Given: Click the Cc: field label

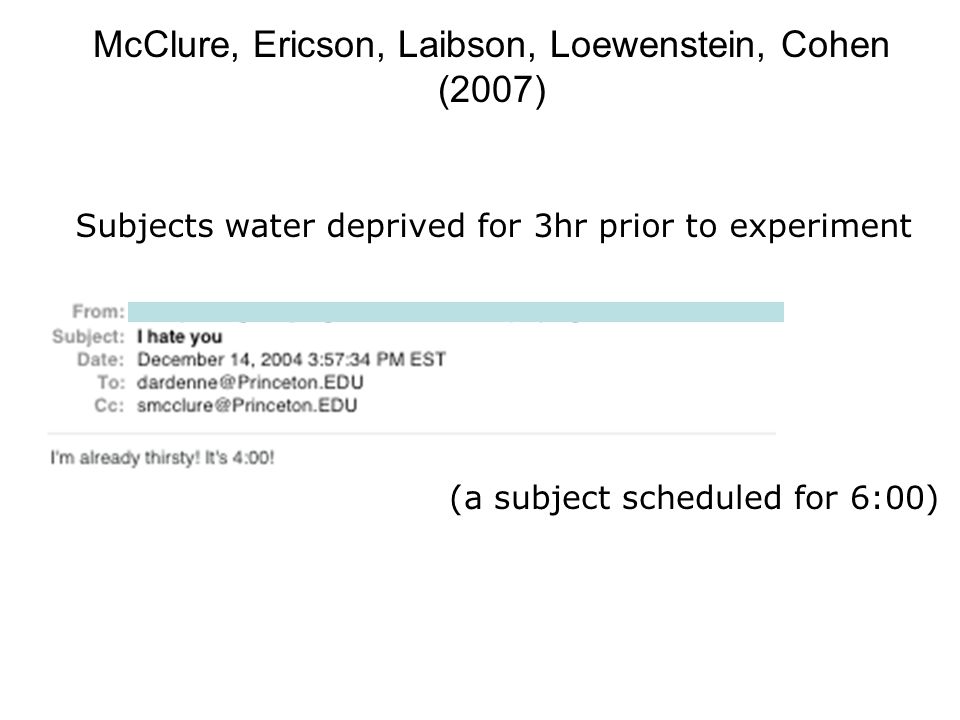Looking at the screenshot, I should (x=109, y=405).
